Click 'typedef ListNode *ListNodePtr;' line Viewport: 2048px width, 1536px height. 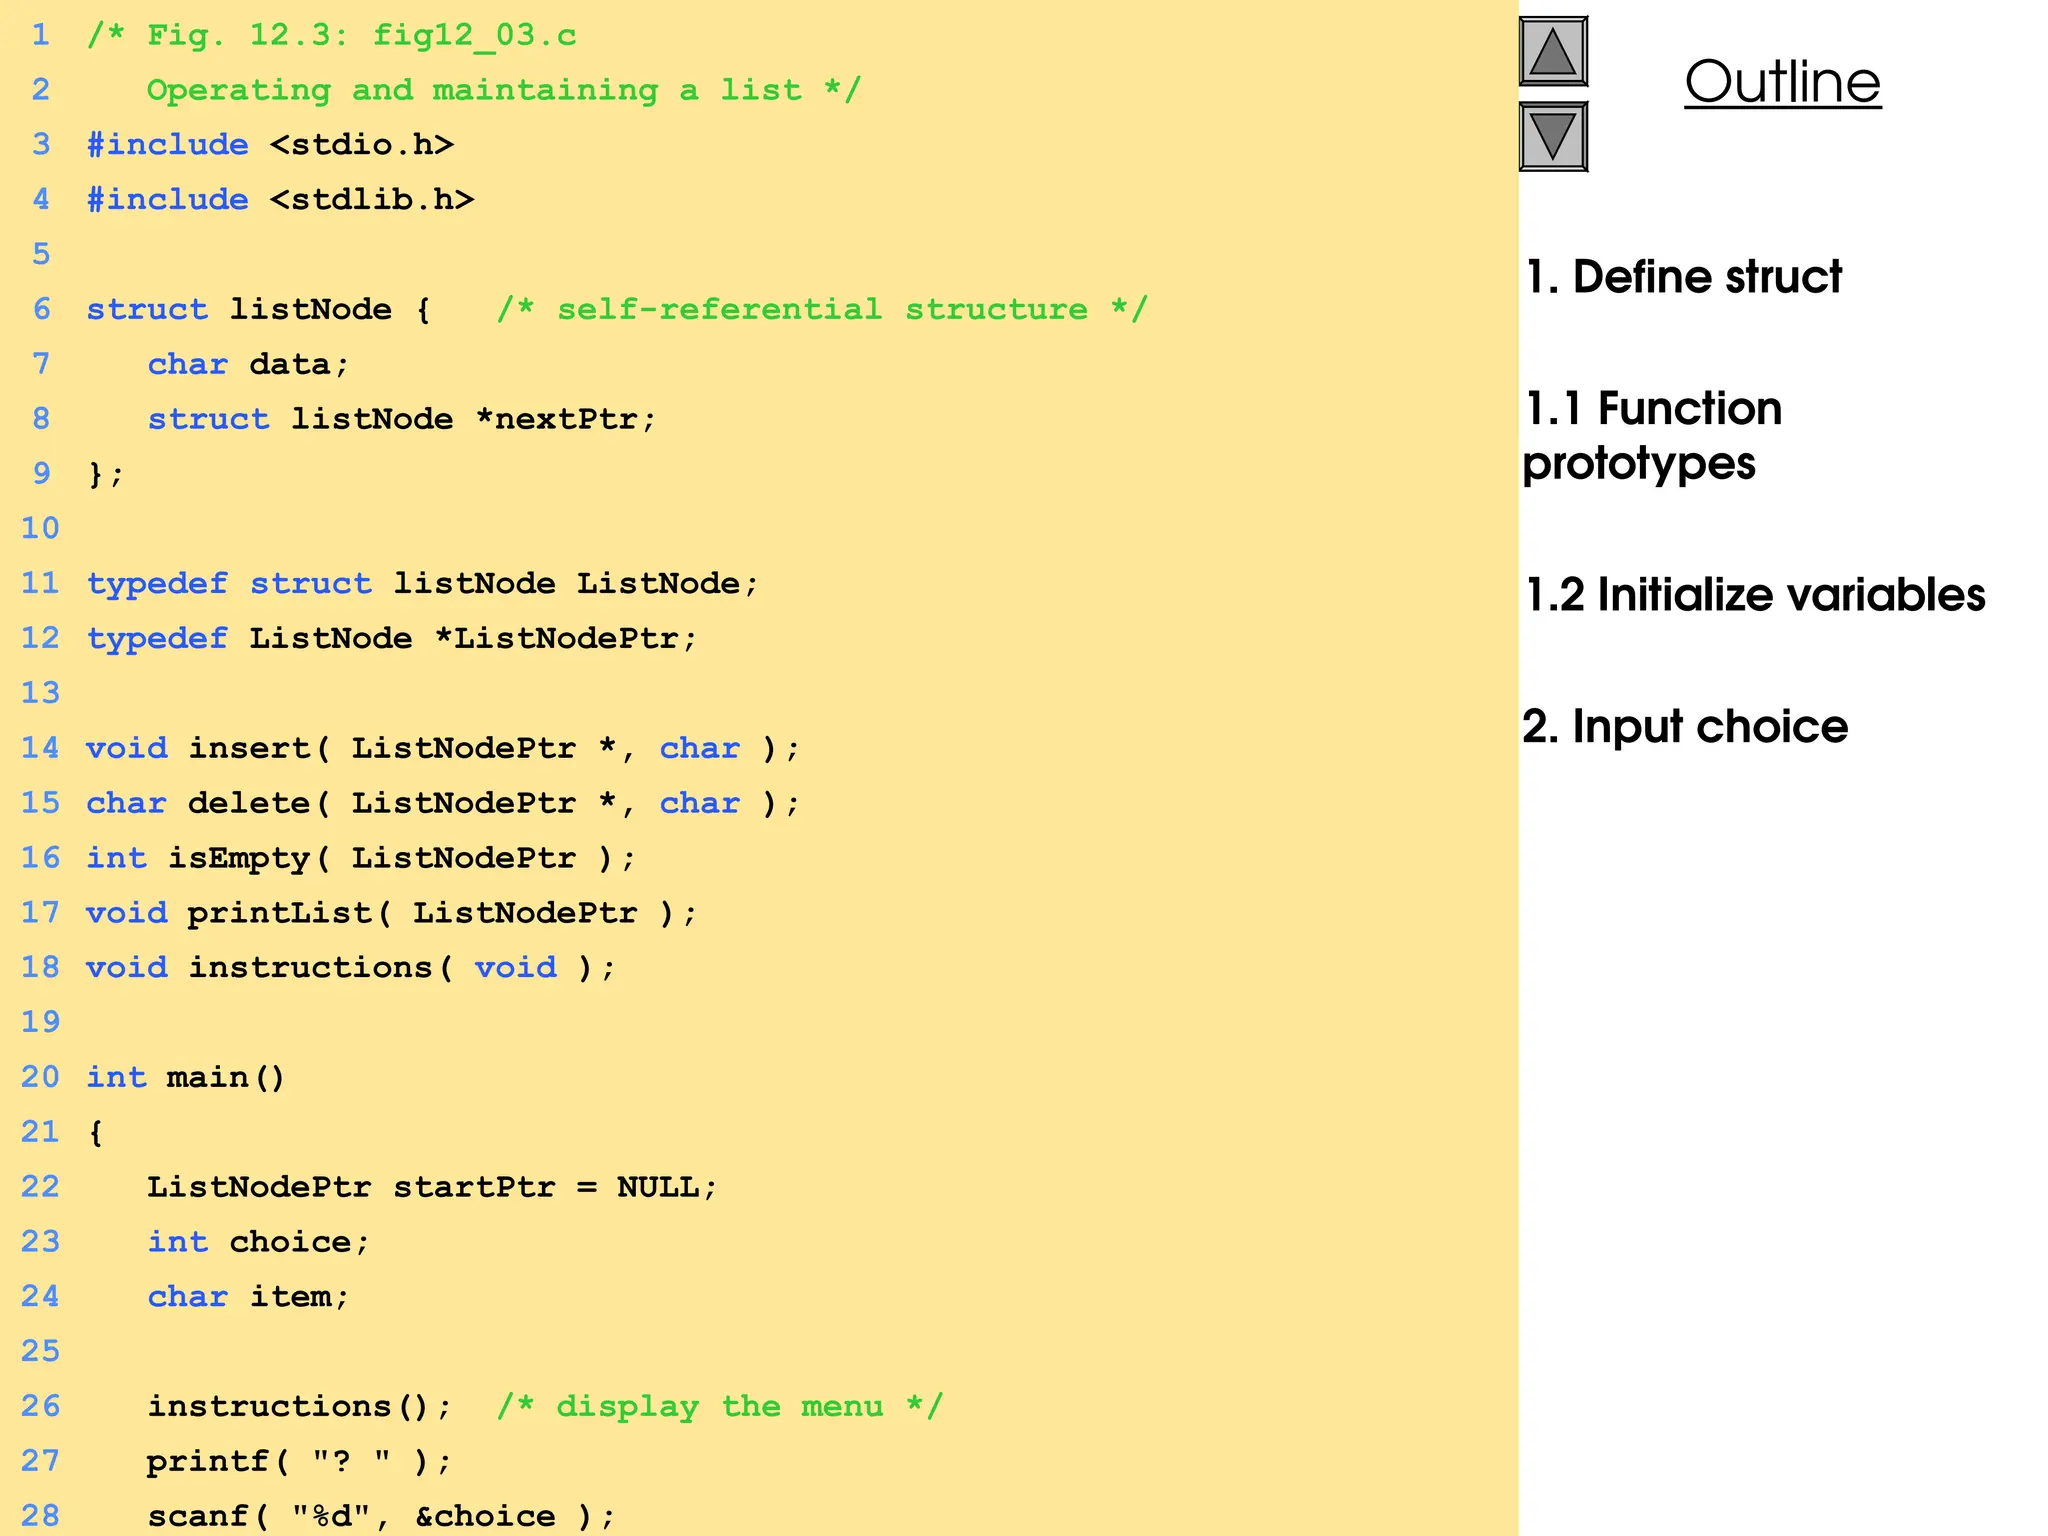[392, 639]
